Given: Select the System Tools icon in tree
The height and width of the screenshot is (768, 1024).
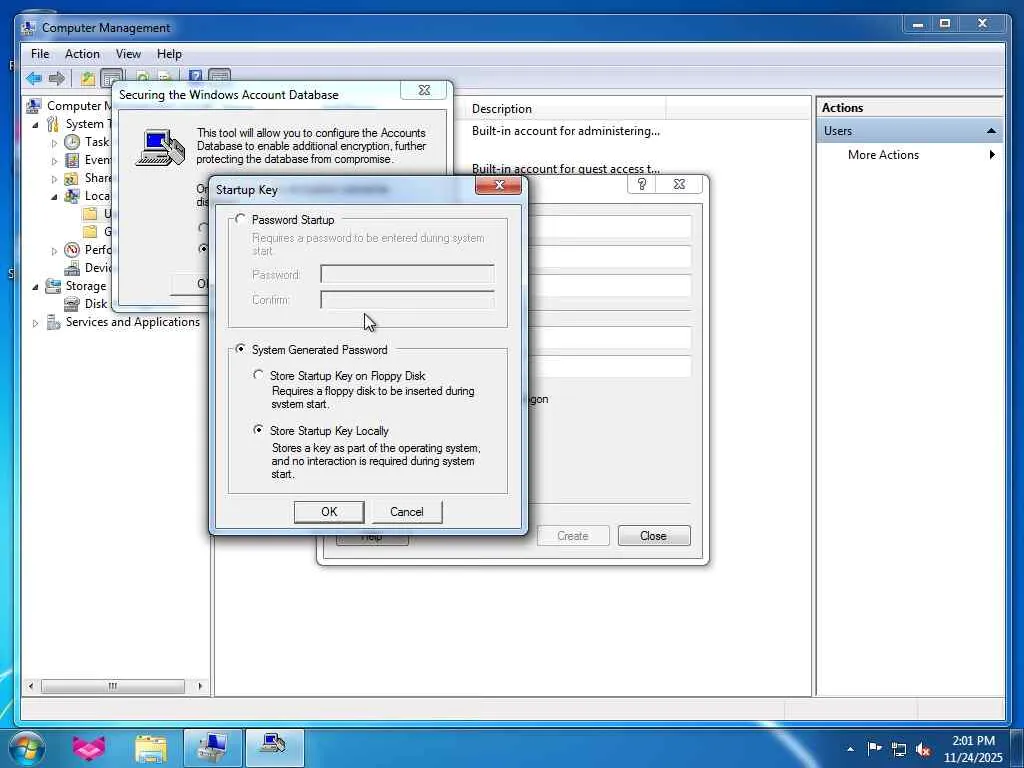Looking at the screenshot, I should tap(53, 123).
